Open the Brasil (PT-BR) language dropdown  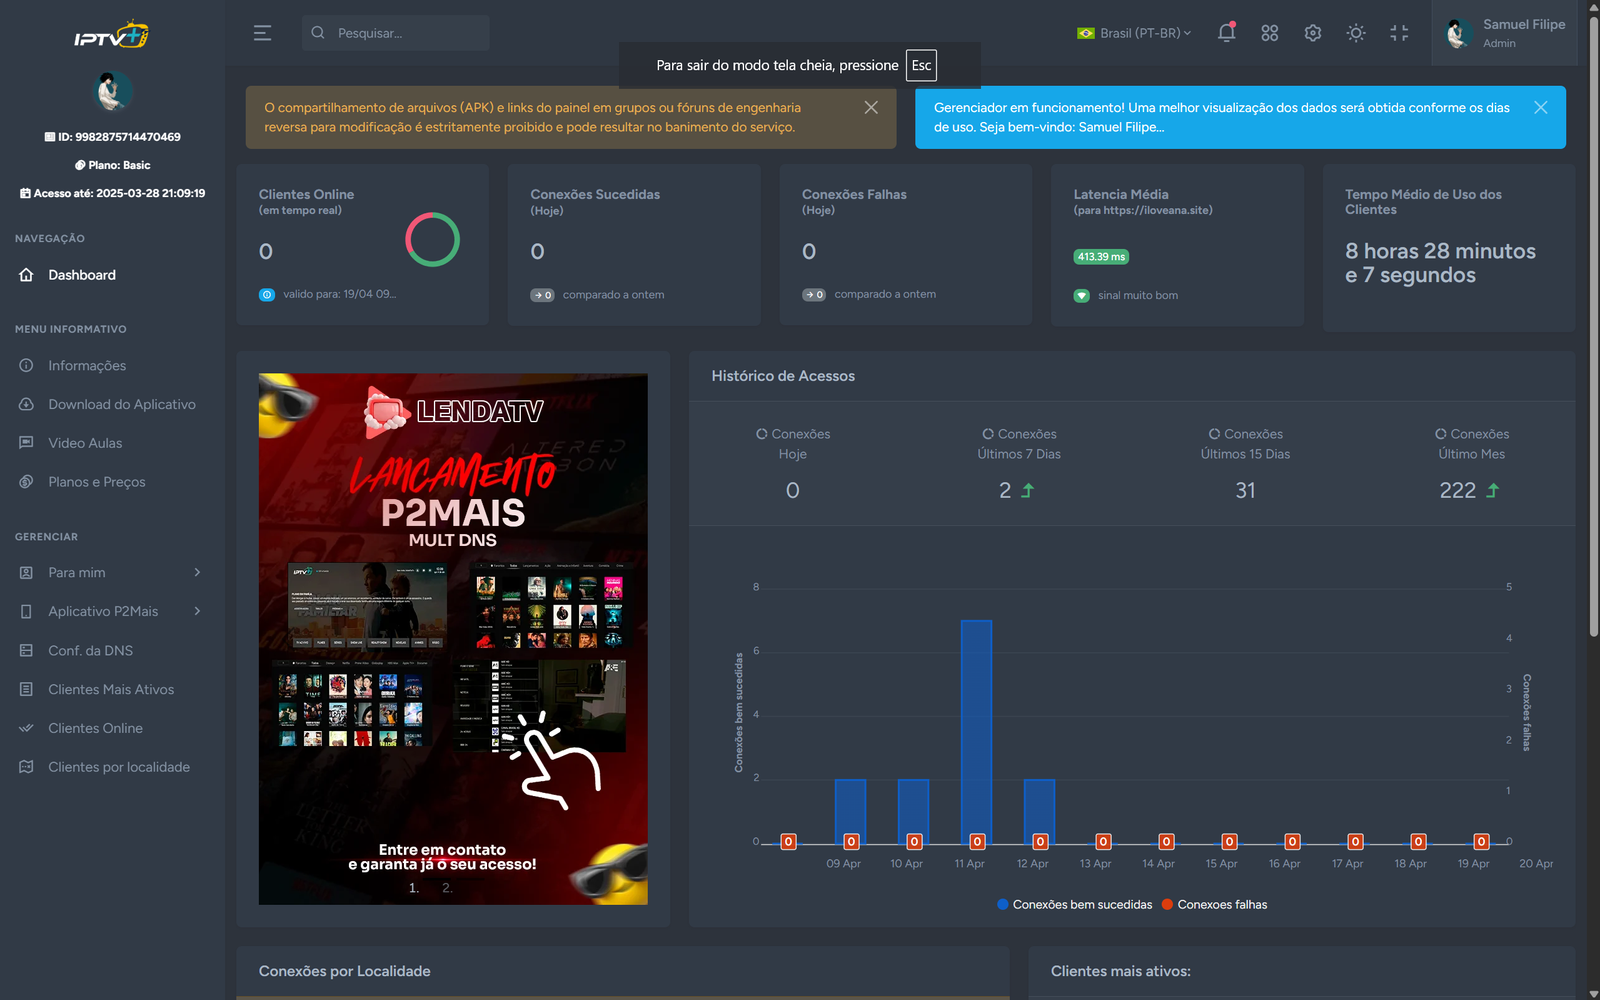[1134, 33]
